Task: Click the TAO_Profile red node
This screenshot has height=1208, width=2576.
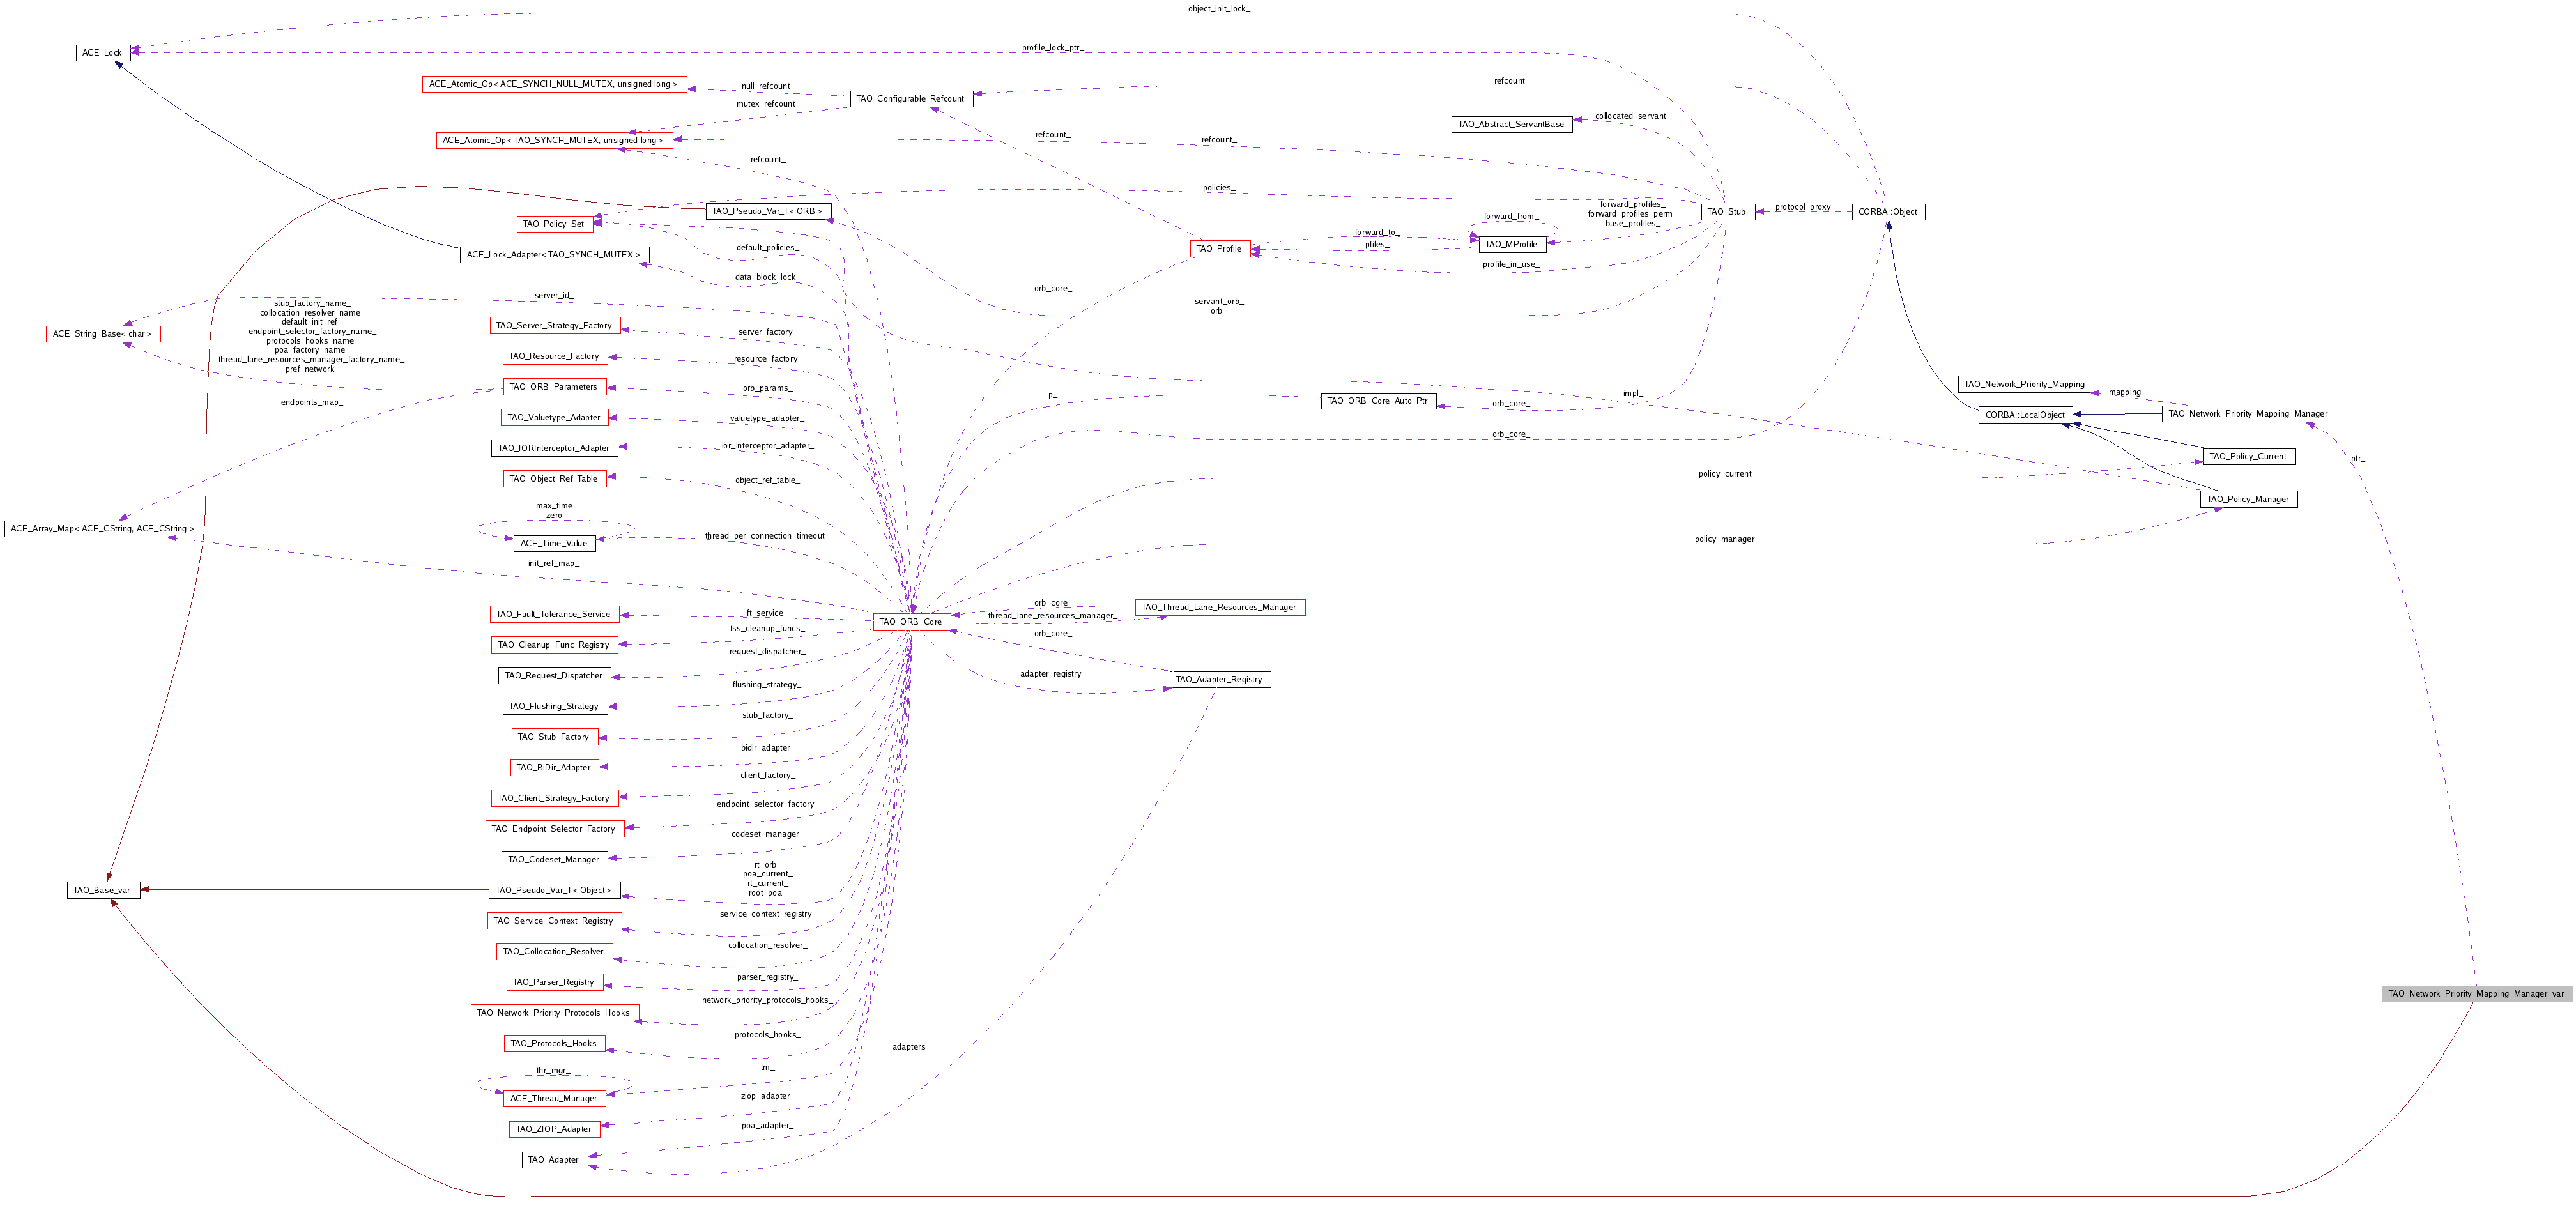Action: pyautogui.click(x=1219, y=249)
